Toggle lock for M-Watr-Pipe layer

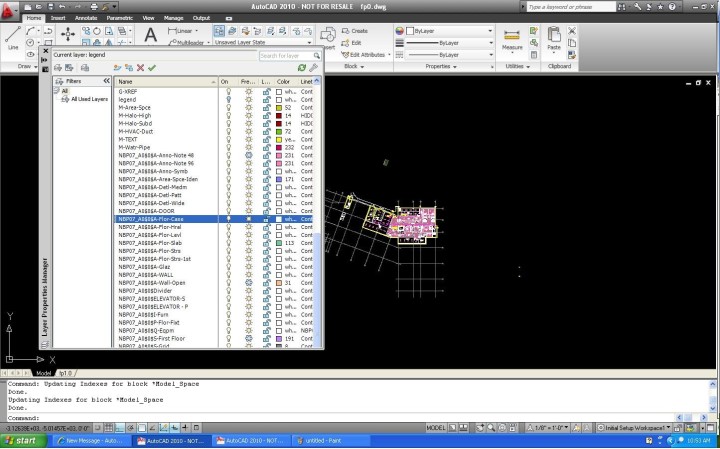coord(266,147)
